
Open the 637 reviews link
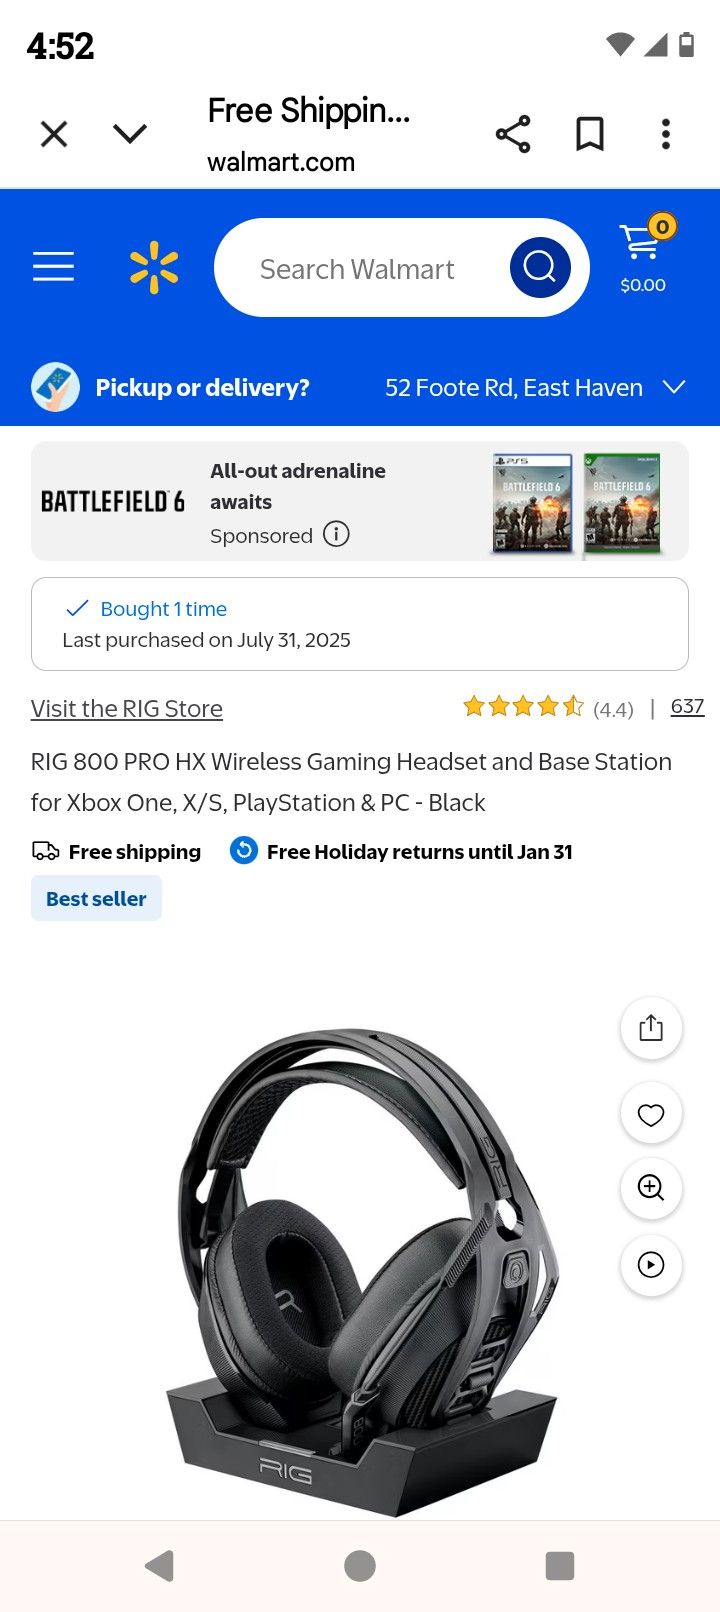click(687, 707)
